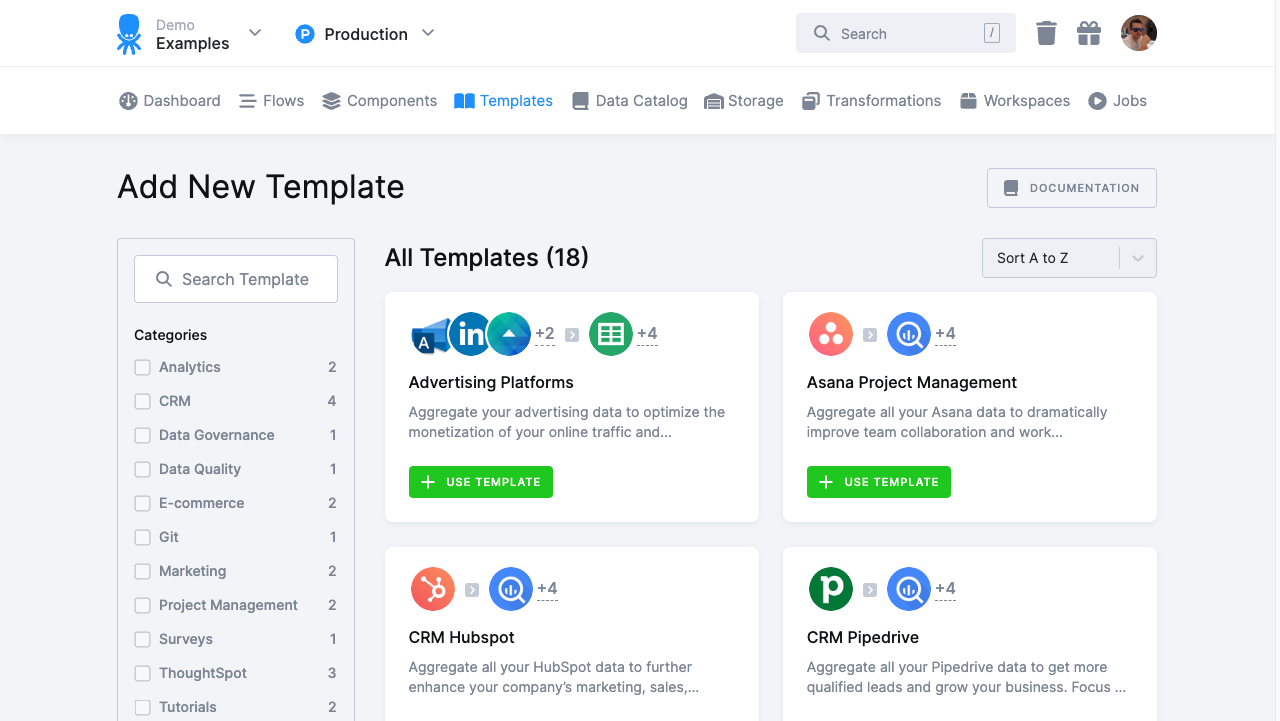Open the Documentation button
This screenshot has width=1280, height=721.
pyautogui.click(x=1071, y=188)
